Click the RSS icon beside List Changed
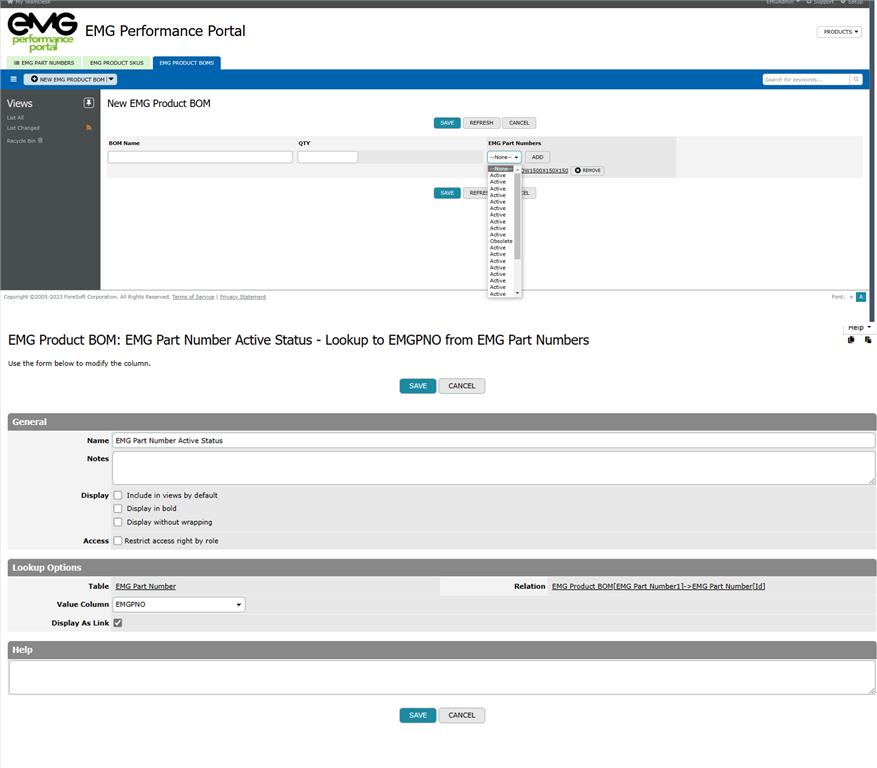Viewport: 877px width, 768px height. [x=89, y=128]
